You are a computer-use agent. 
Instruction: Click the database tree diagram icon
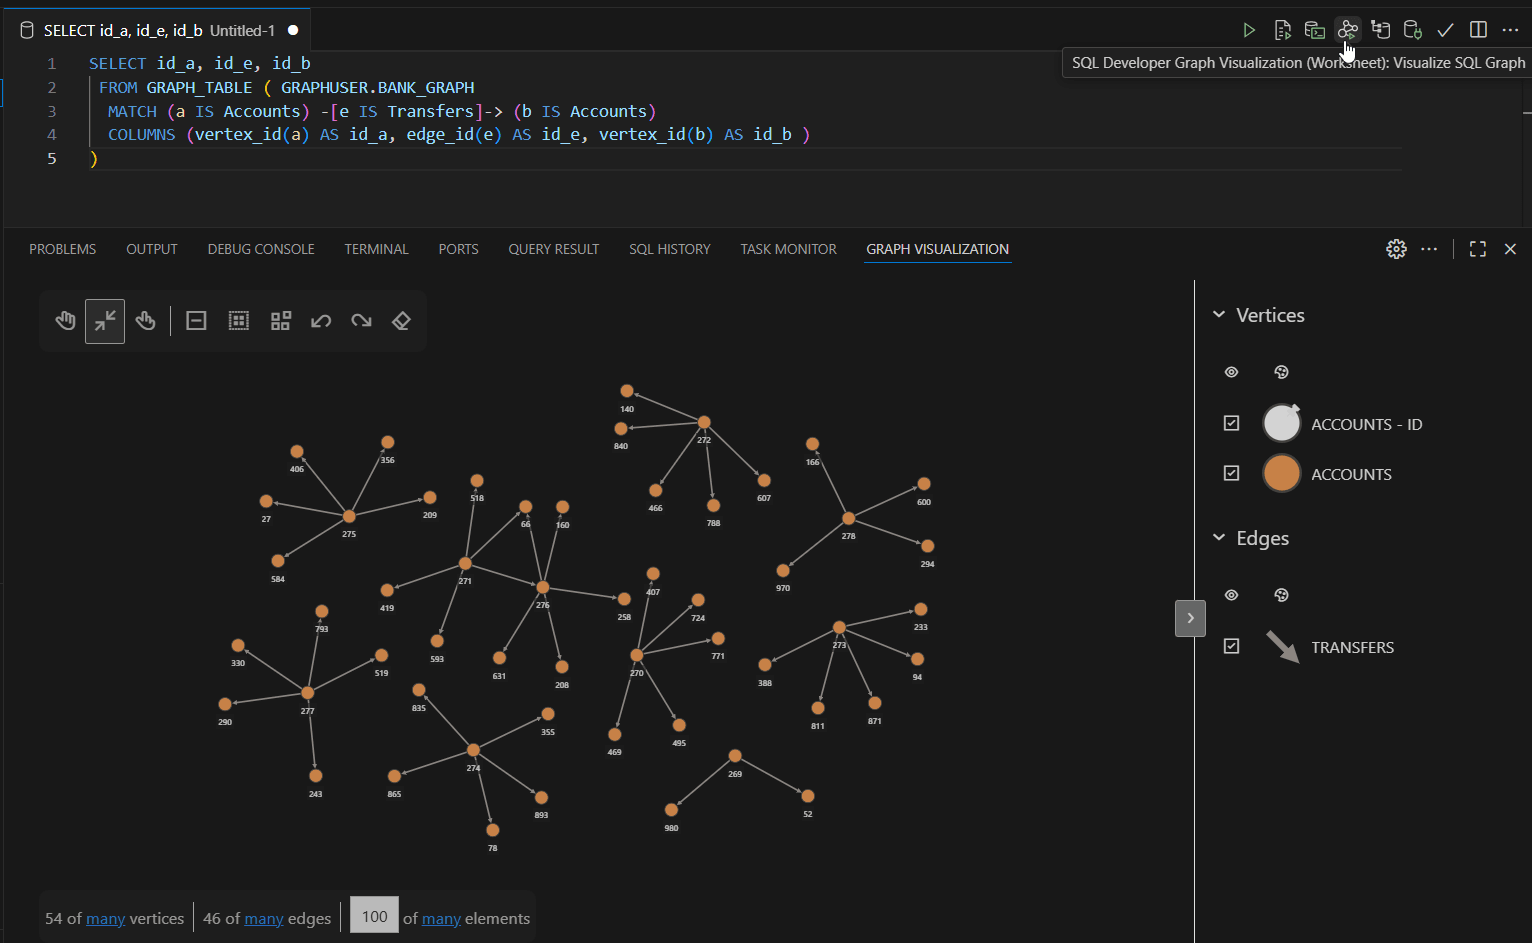(1381, 30)
